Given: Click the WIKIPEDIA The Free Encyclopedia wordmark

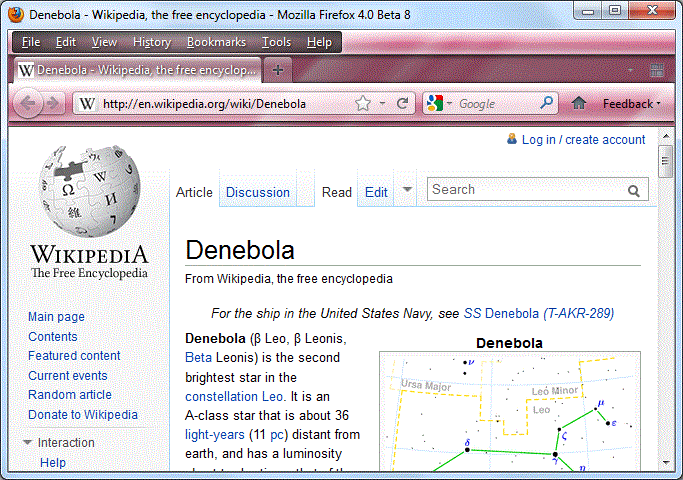Looking at the screenshot, I should pyautogui.click(x=89, y=261).
